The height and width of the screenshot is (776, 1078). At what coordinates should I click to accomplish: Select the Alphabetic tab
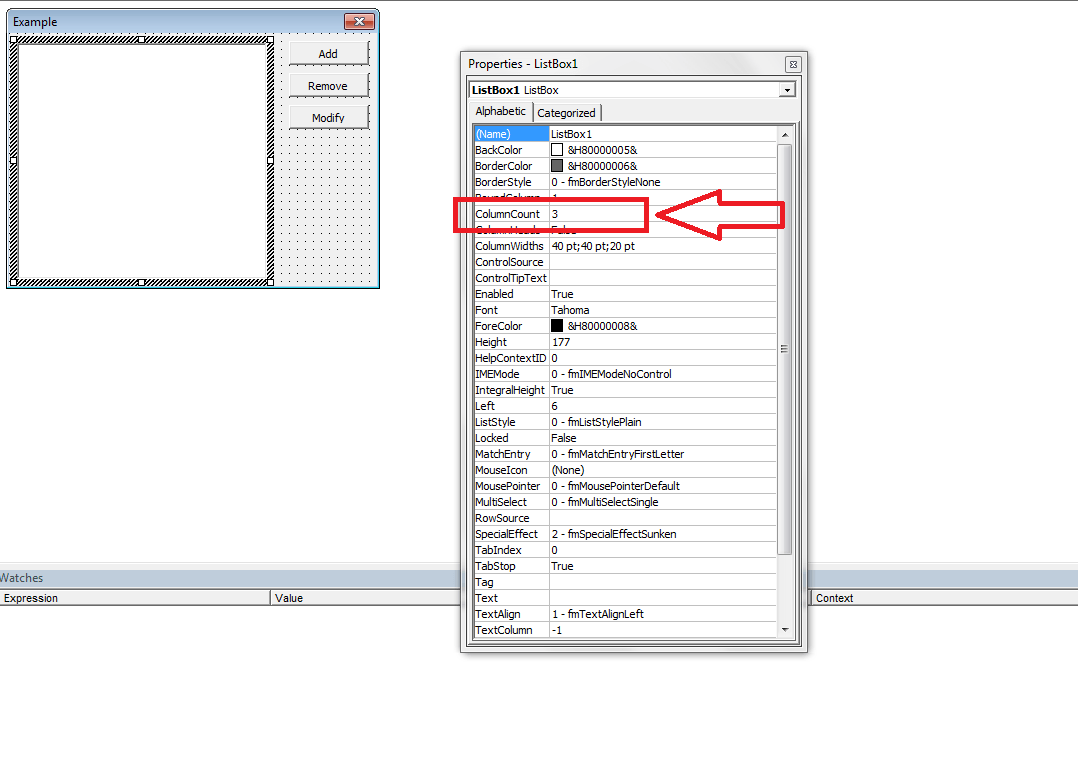click(x=500, y=112)
